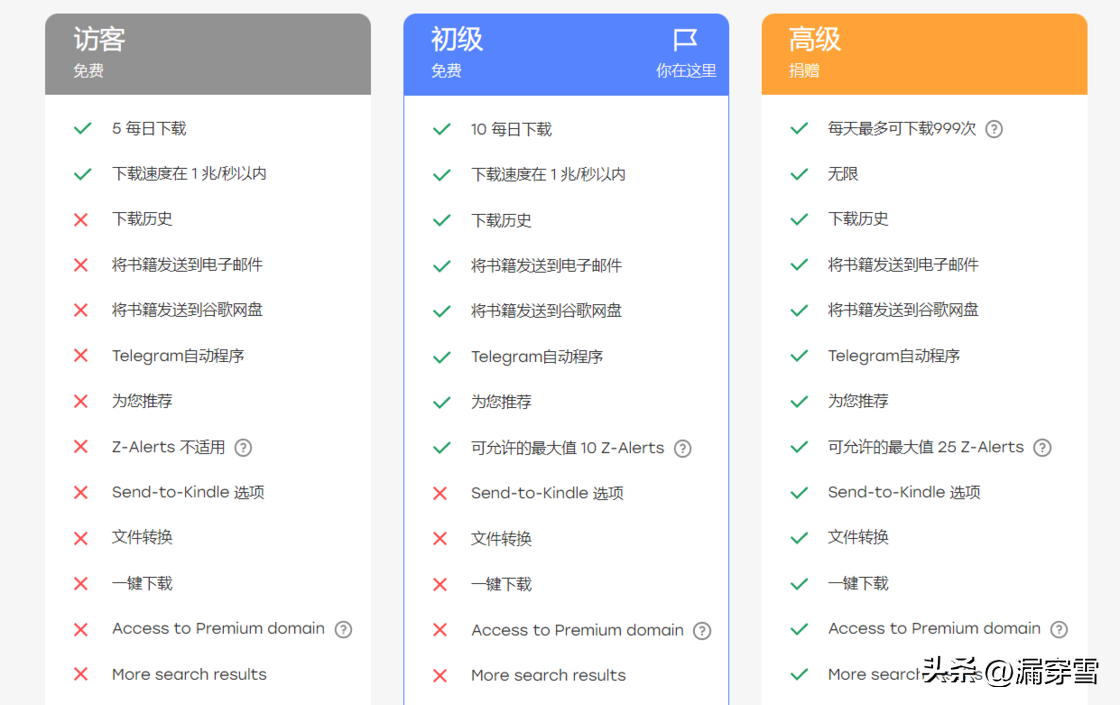Click 可允许的最大值 25 Z-Alerts text
1120x705 pixels.
pos(926,447)
